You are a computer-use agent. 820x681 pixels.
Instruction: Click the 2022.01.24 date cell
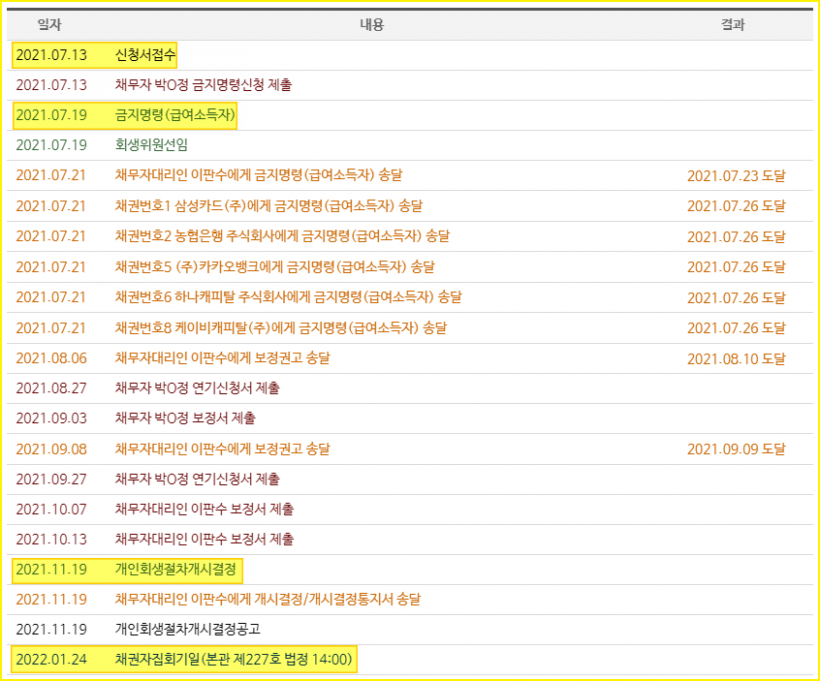click(51, 659)
